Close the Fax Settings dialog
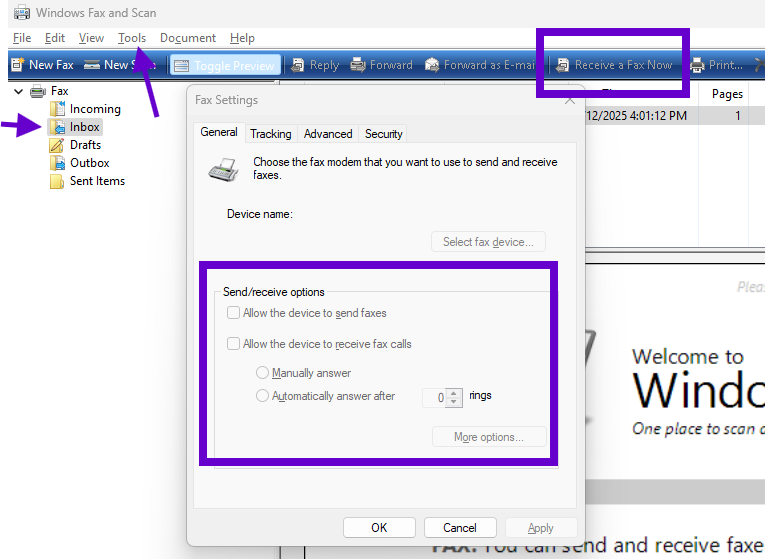 tap(570, 101)
